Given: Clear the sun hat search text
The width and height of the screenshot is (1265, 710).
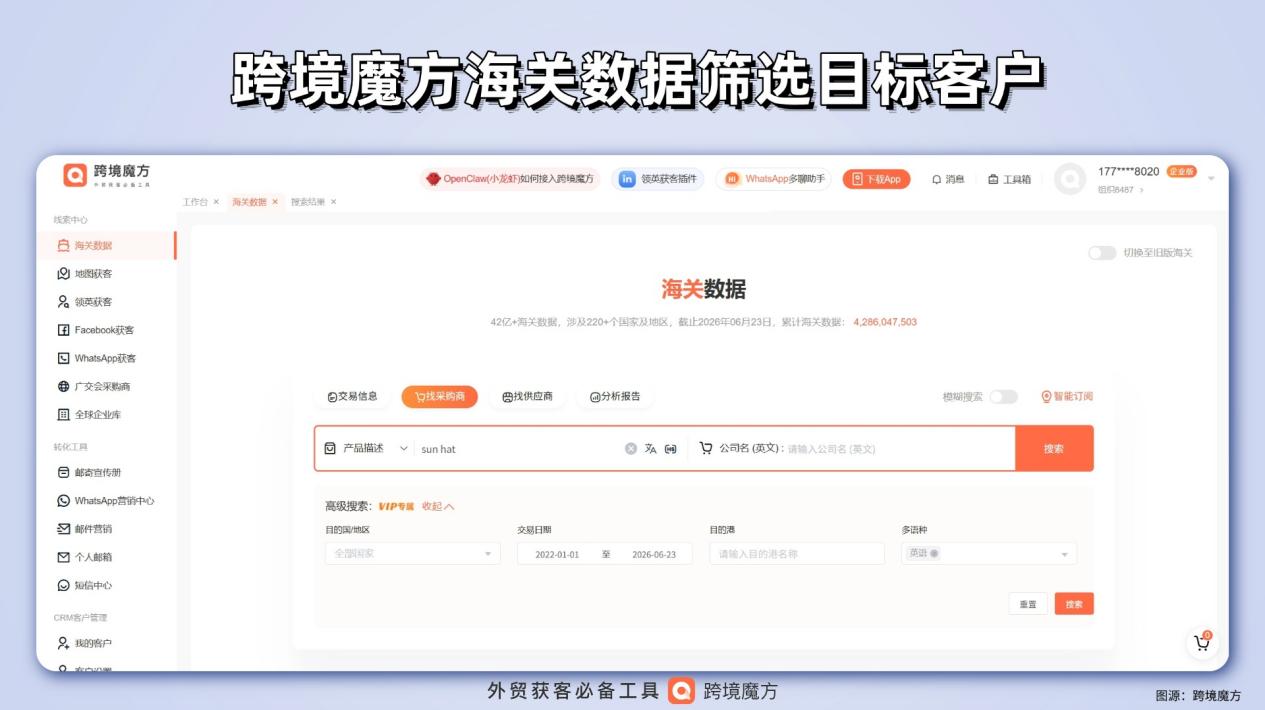Looking at the screenshot, I should coord(631,449).
